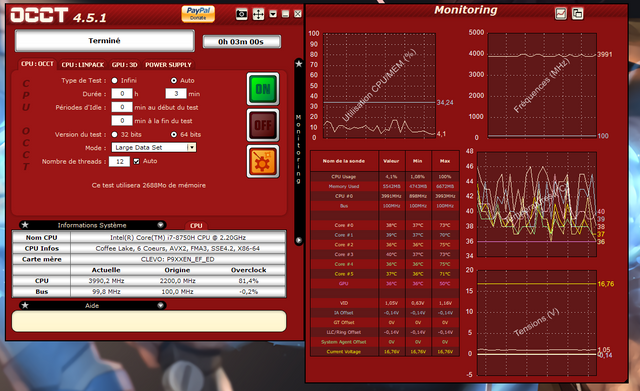Collapse the Informations Système section arrow
The width and height of the screenshot is (640, 391).
(160, 225)
